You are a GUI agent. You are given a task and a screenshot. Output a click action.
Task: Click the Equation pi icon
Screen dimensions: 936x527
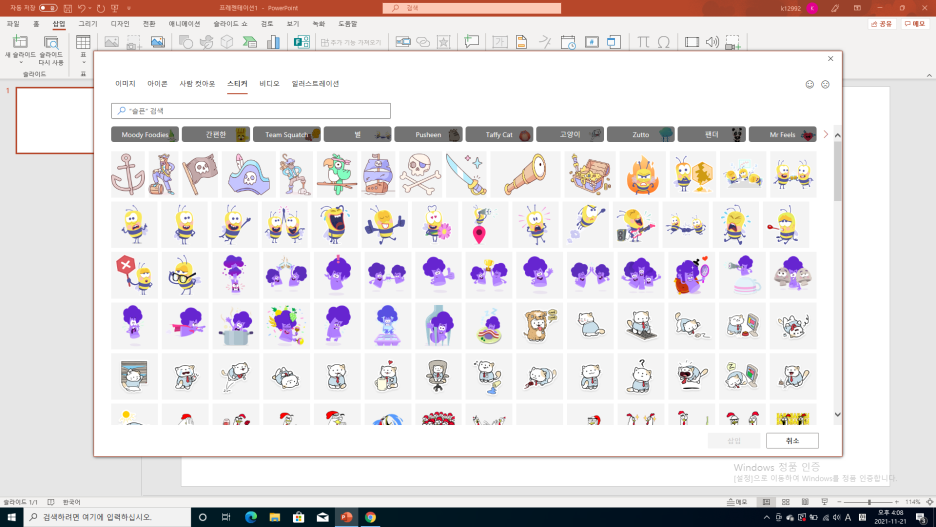(x=643, y=42)
